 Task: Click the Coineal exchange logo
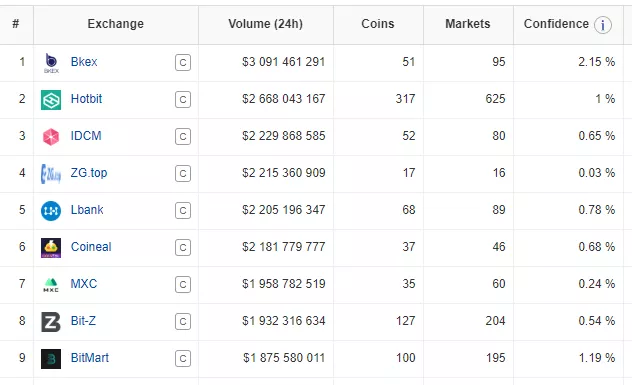pos(51,248)
